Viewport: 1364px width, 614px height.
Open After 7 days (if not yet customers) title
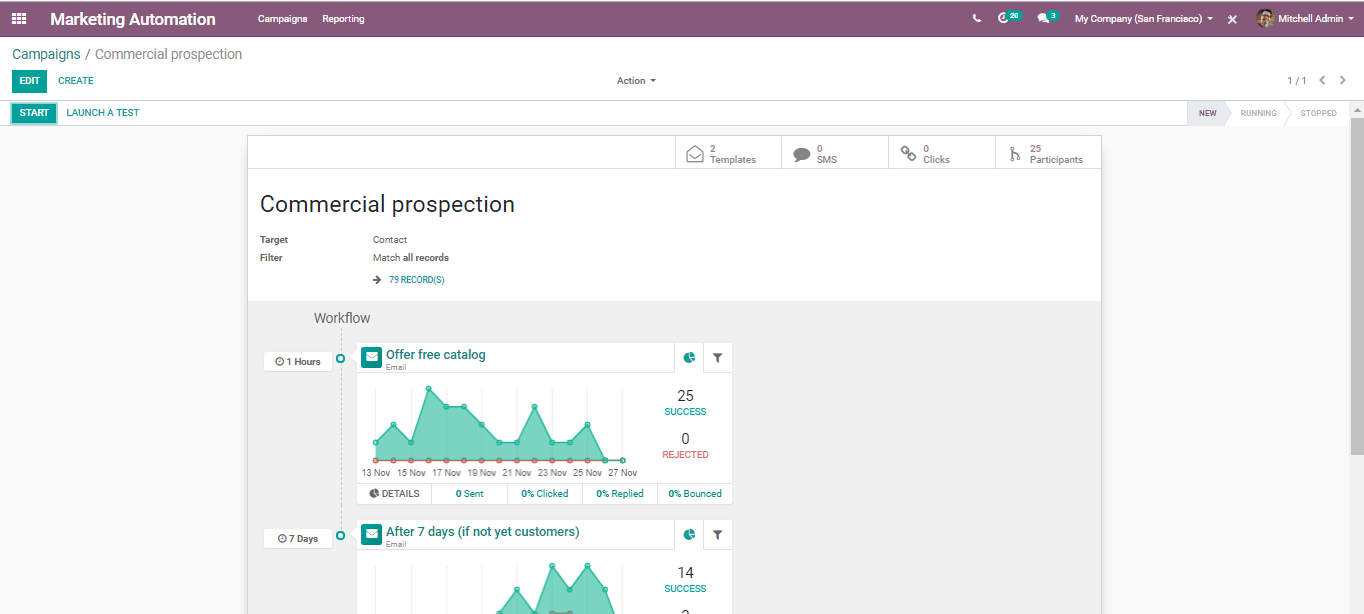483,532
